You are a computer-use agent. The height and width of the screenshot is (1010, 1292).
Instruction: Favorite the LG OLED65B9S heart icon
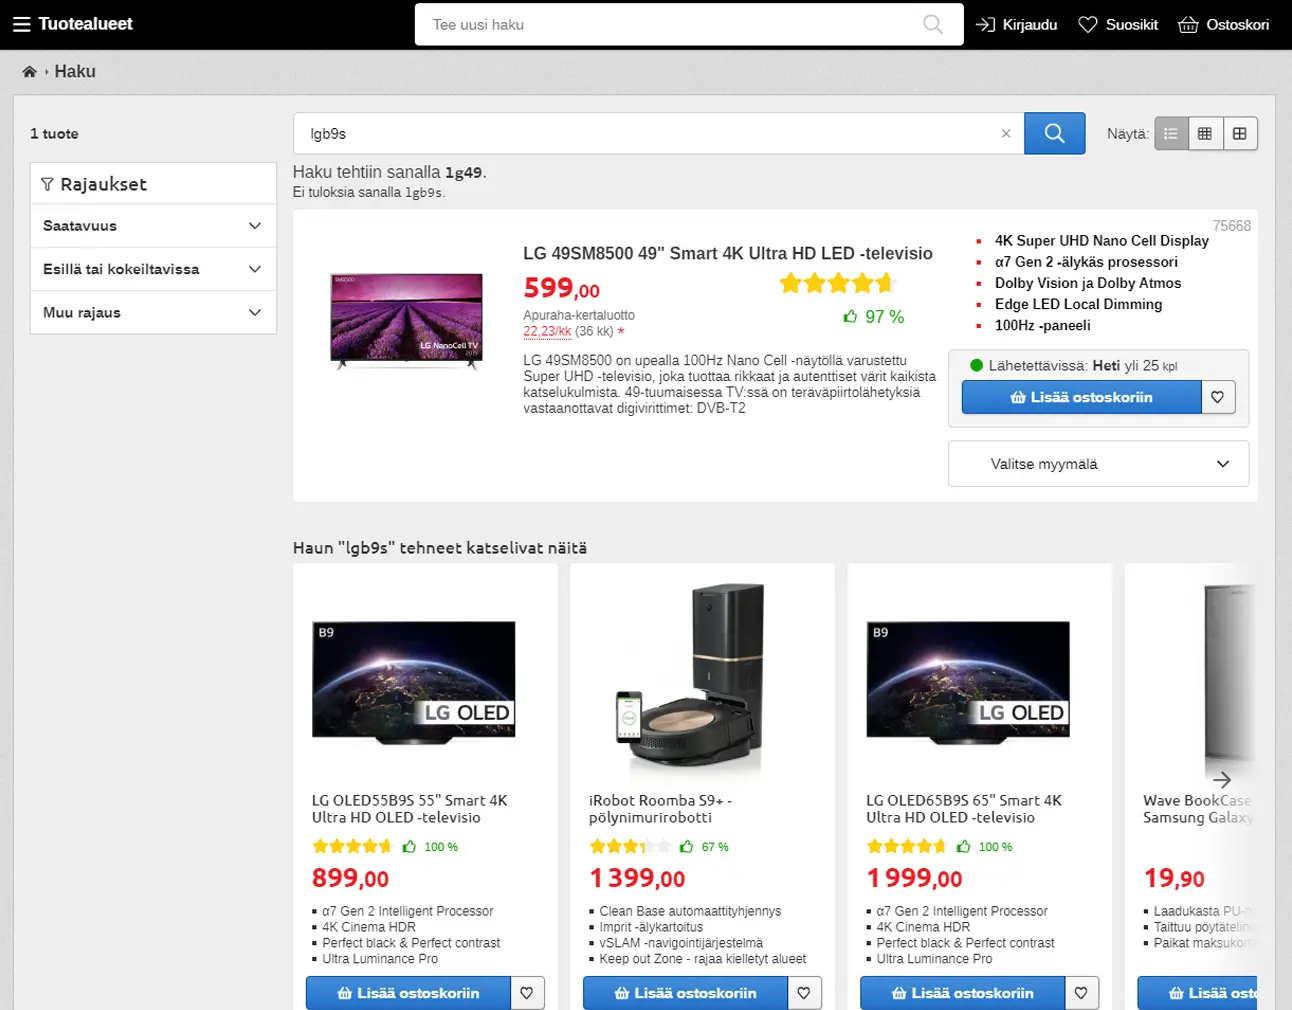pyautogui.click(x=1081, y=993)
